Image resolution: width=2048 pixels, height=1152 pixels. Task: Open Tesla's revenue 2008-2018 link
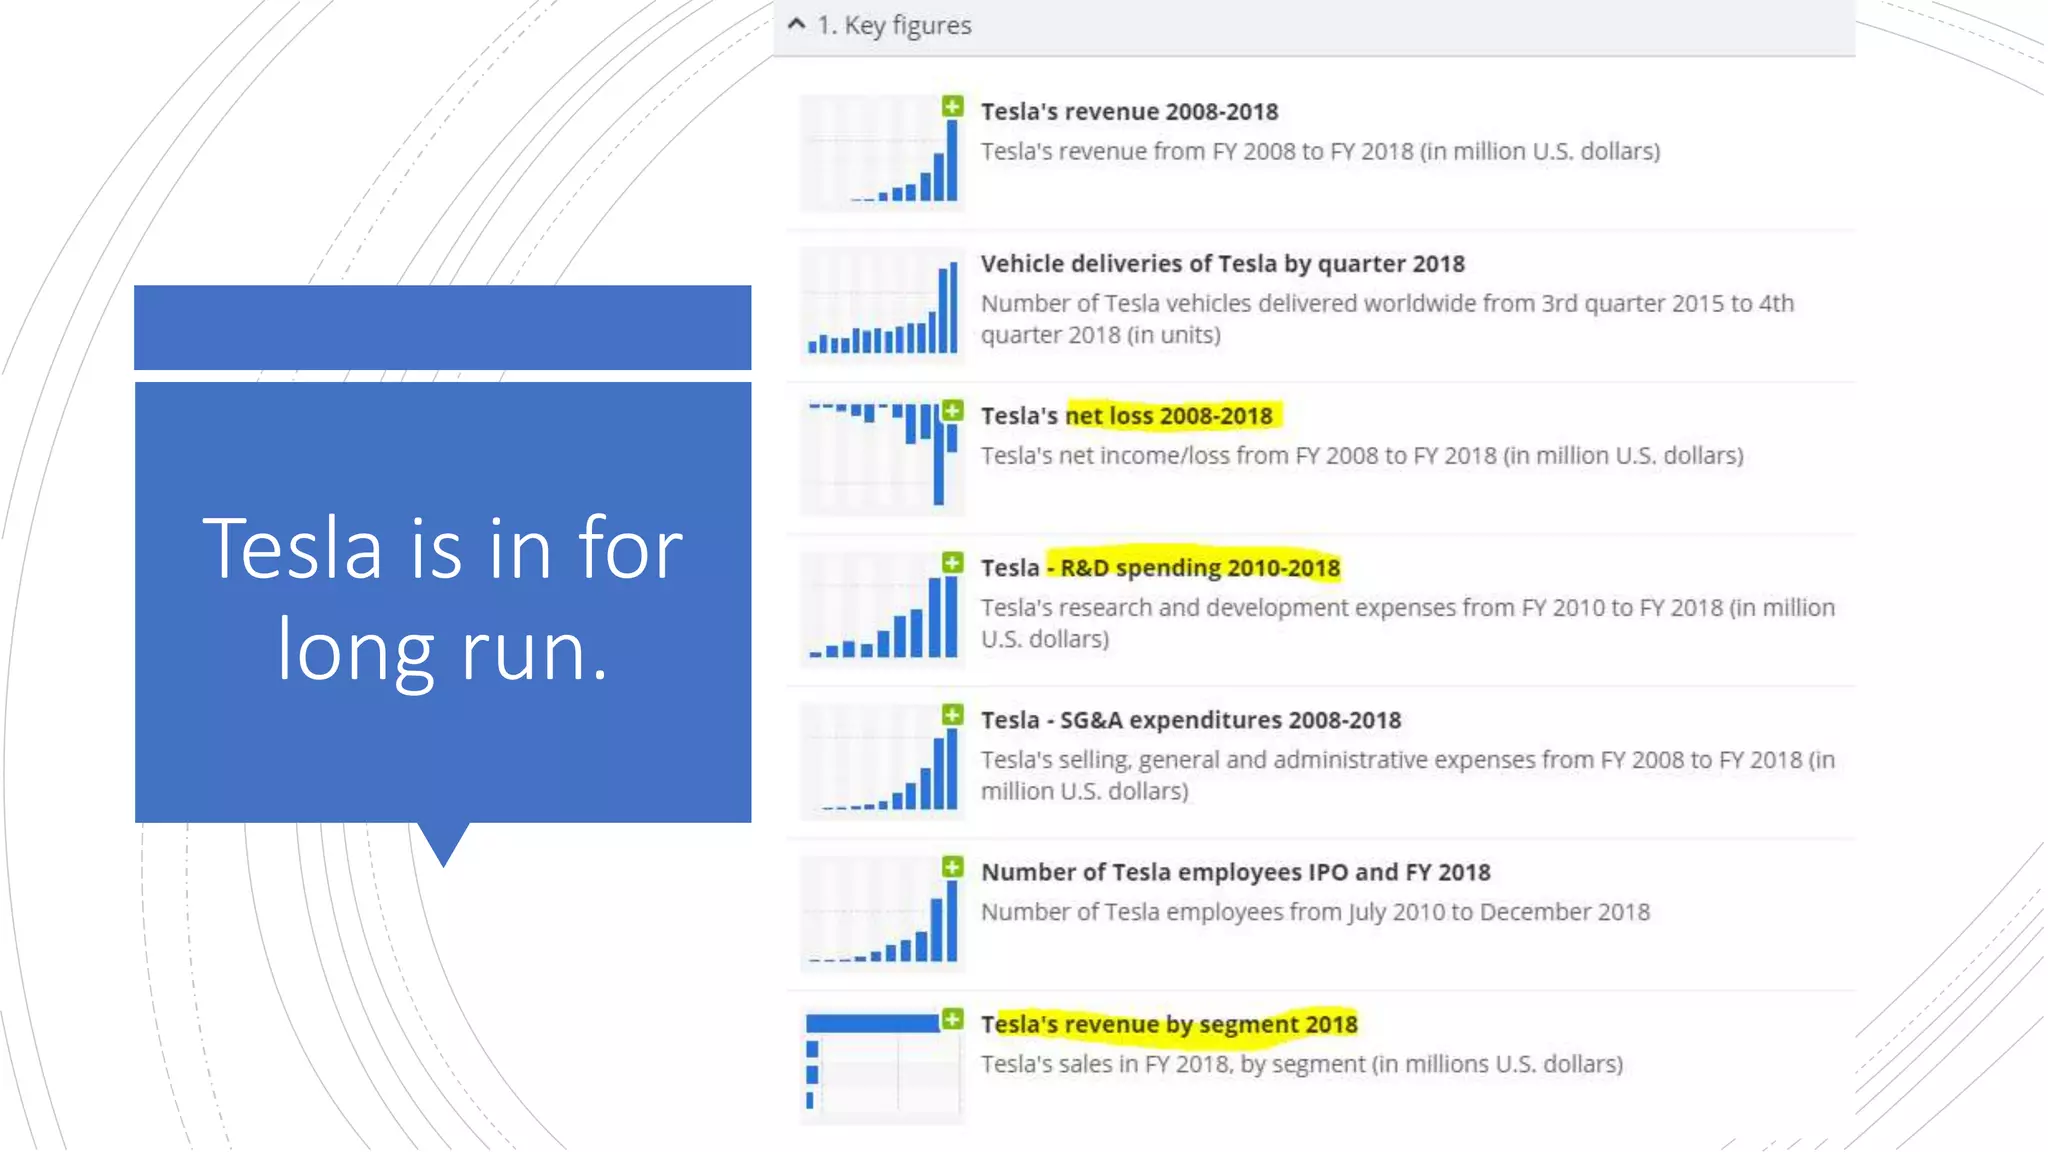click(1128, 112)
